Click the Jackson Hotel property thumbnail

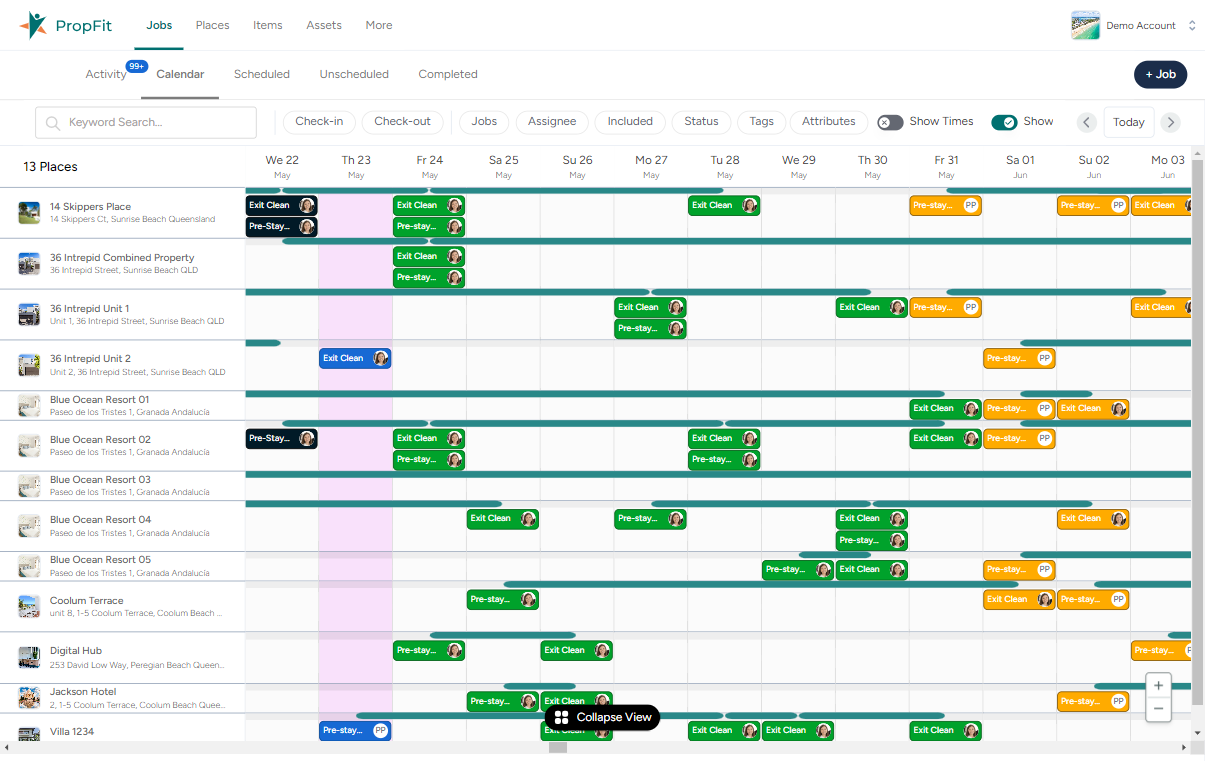tap(29, 697)
